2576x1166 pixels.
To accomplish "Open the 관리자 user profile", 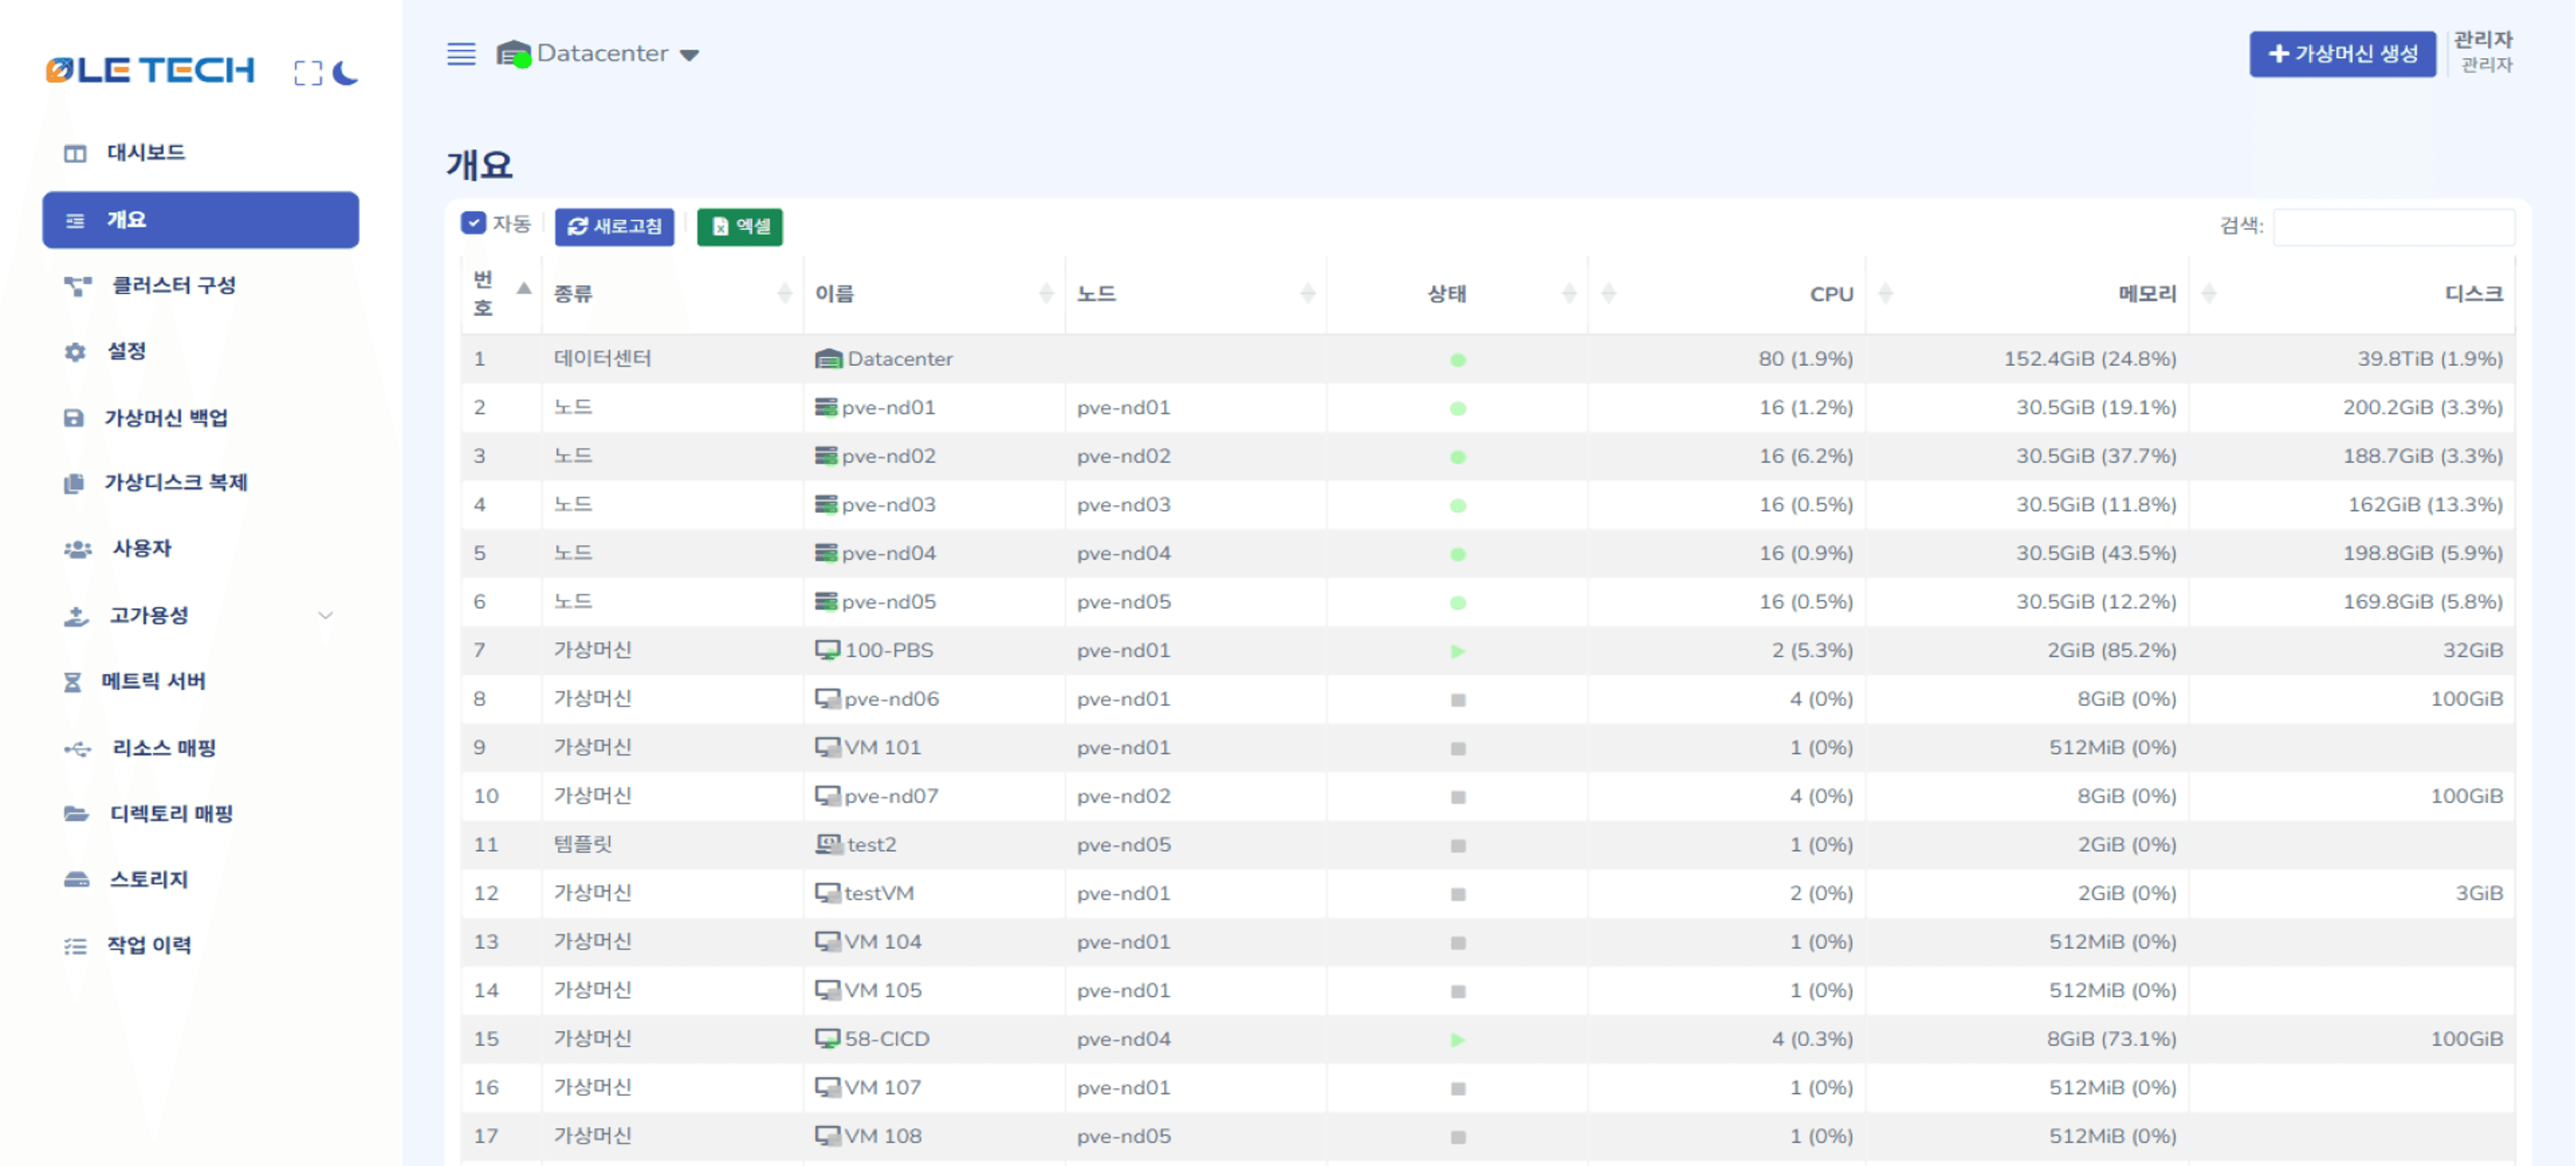I will (2484, 52).
